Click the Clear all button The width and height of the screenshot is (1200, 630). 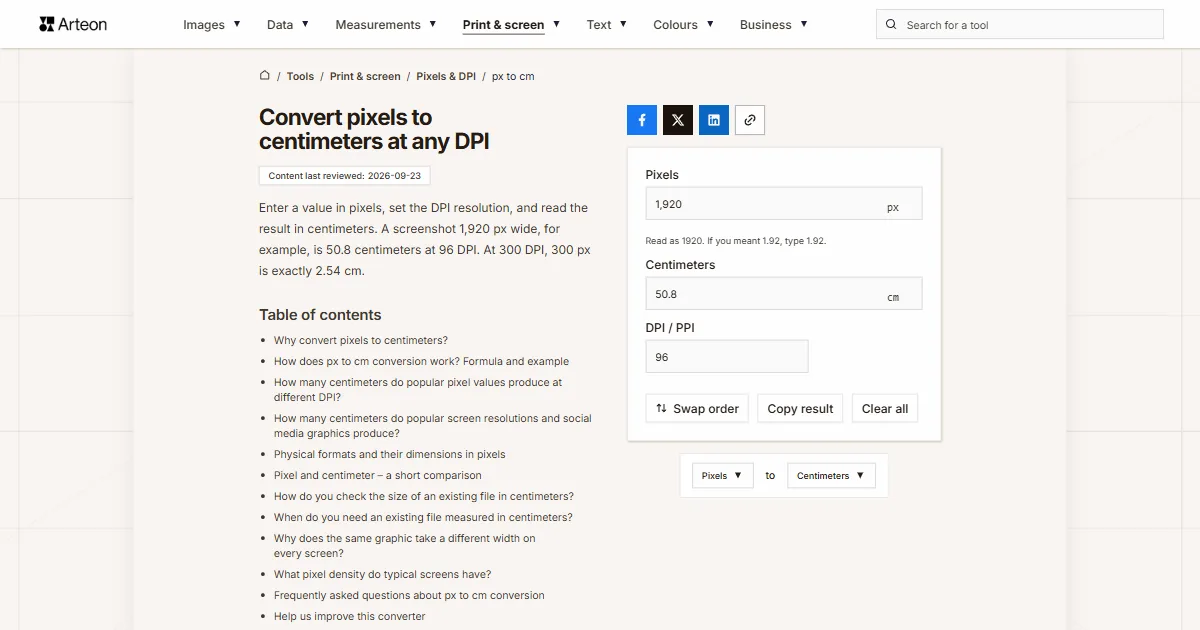point(885,408)
